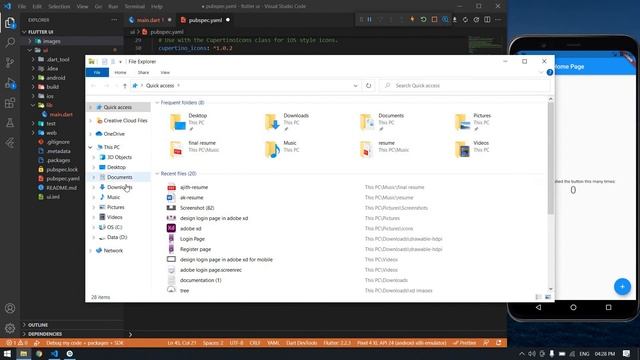This screenshot has width=640, height=360.
Task: Open the Terminal menu in VS Code
Action: point(135,7)
